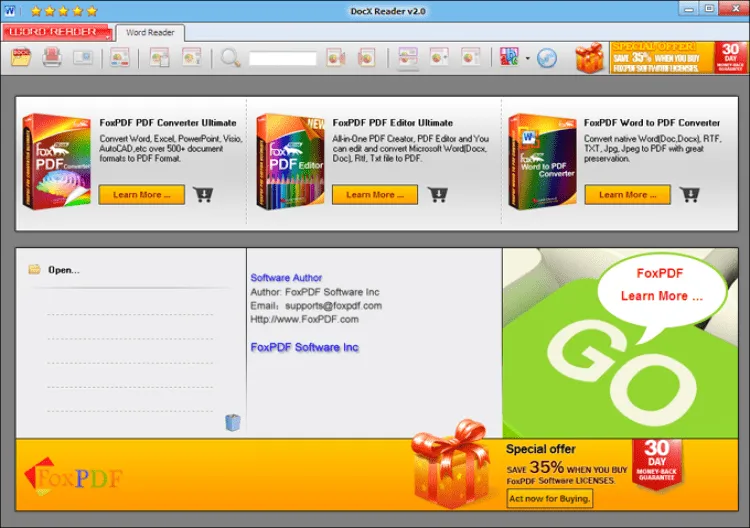Click the Special offer text in bottom banner
The image size is (750, 528).
click(540, 449)
